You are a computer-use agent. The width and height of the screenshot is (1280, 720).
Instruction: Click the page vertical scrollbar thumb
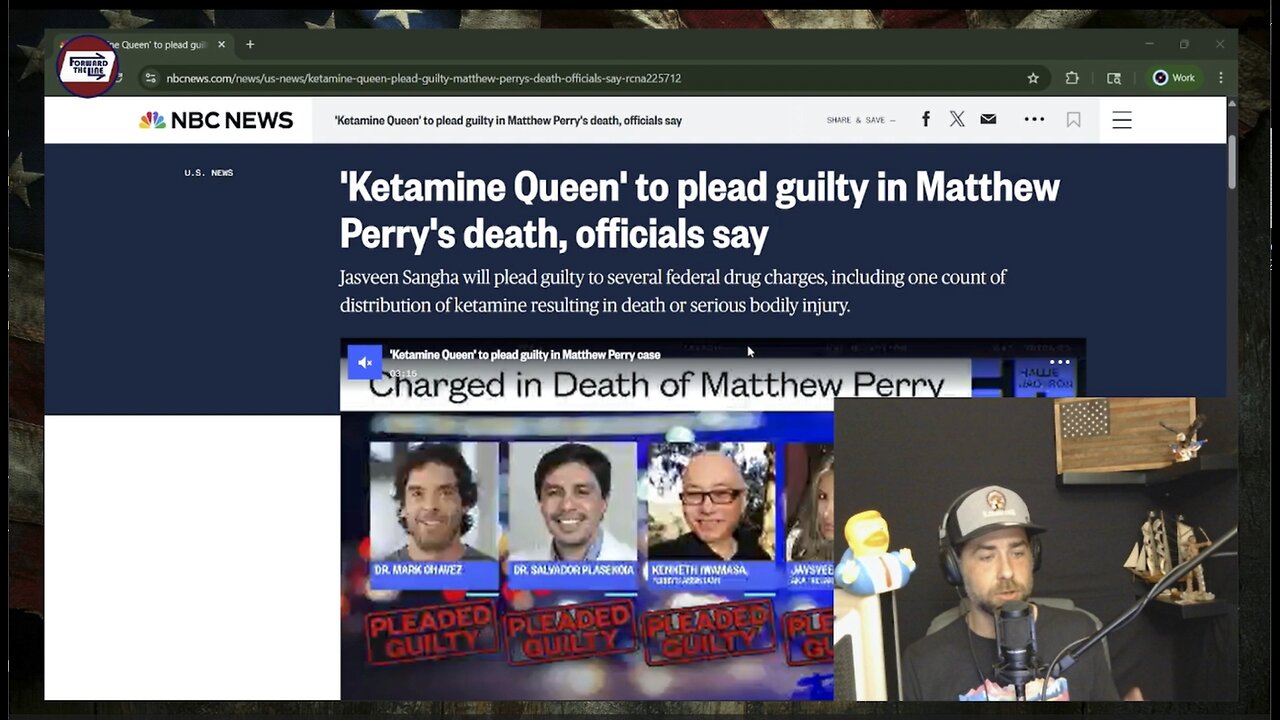click(1232, 160)
